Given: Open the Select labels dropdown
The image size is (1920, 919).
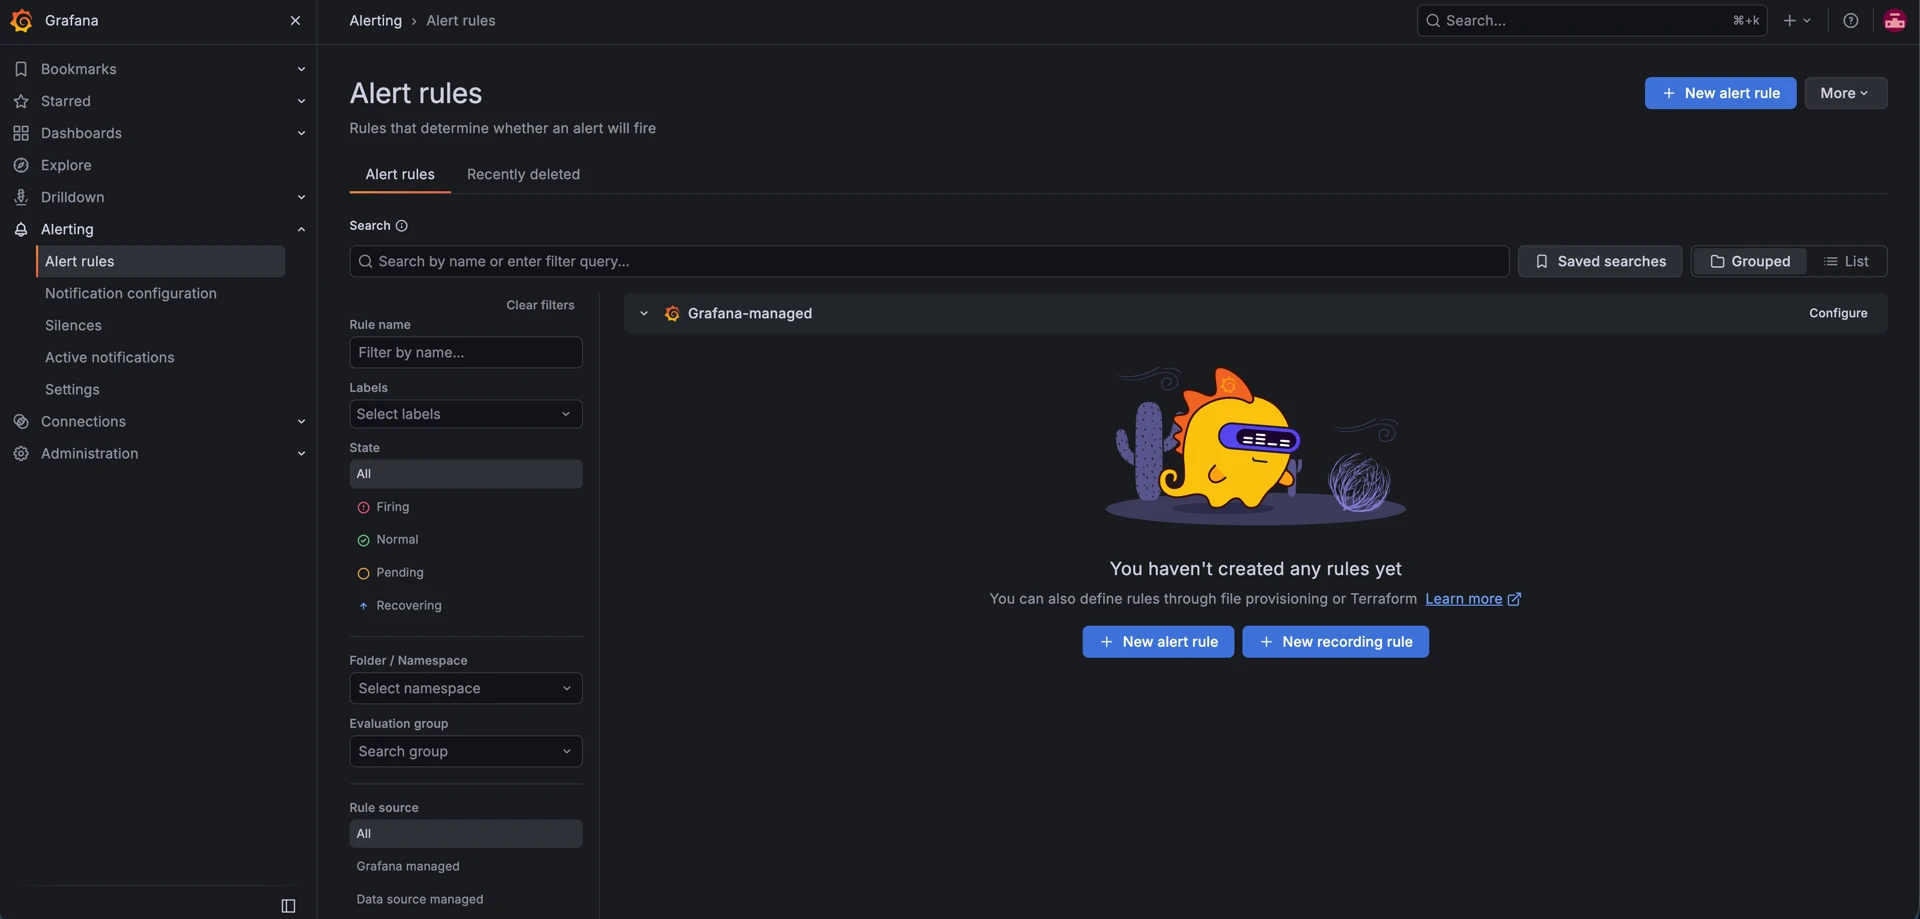Looking at the screenshot, I should (x=466, y=414).
